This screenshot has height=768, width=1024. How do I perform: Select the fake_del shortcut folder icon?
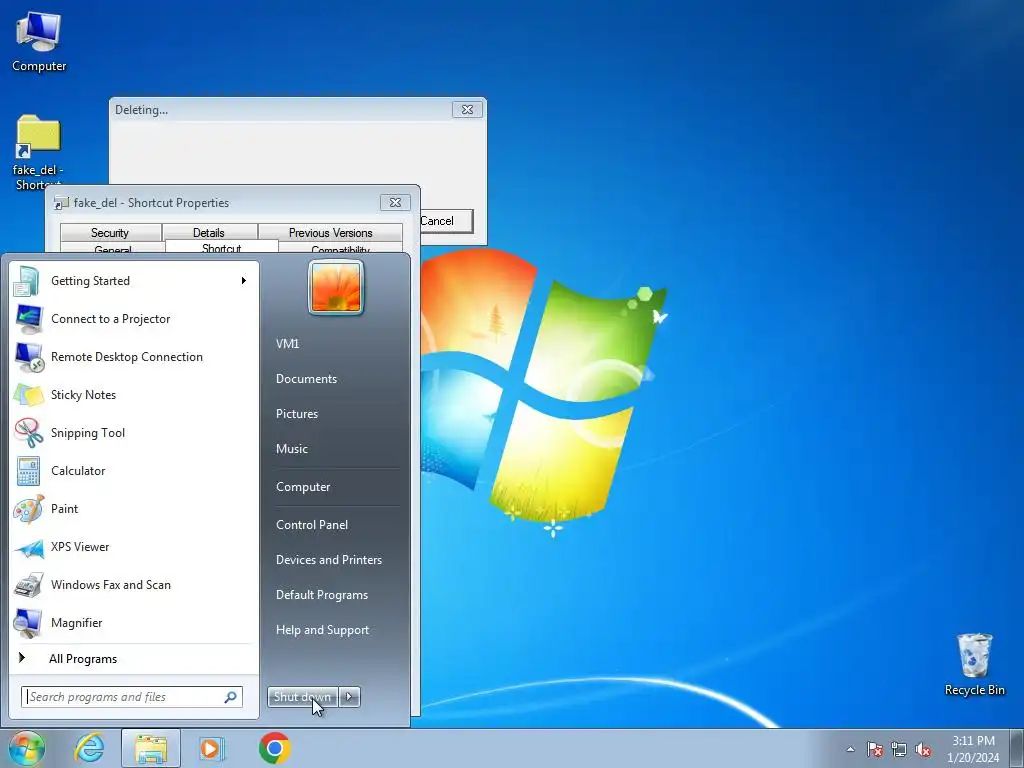click(x=39, y=136)
